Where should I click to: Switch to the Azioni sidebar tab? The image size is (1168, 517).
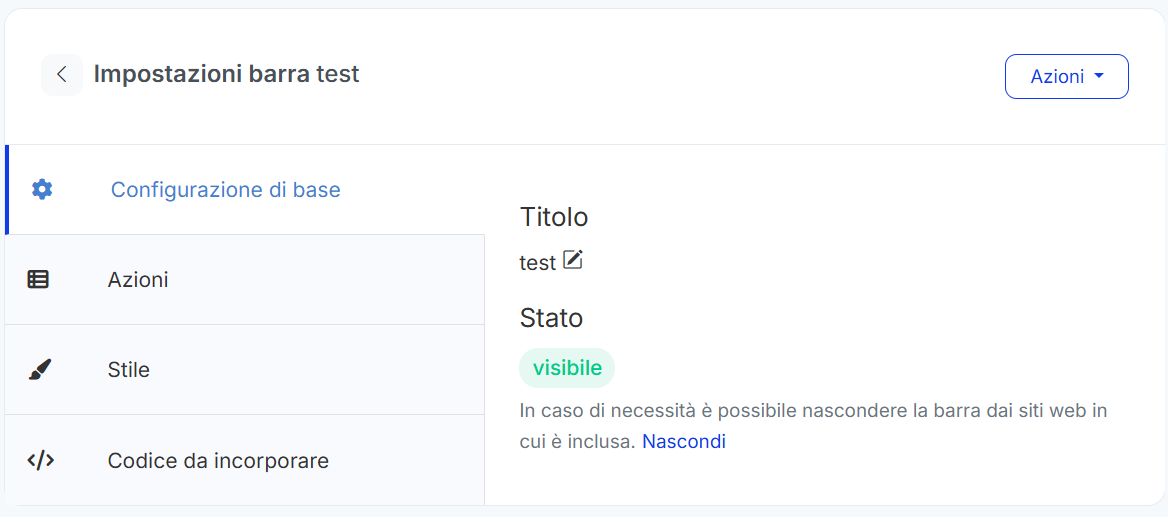tap(138, 280)
